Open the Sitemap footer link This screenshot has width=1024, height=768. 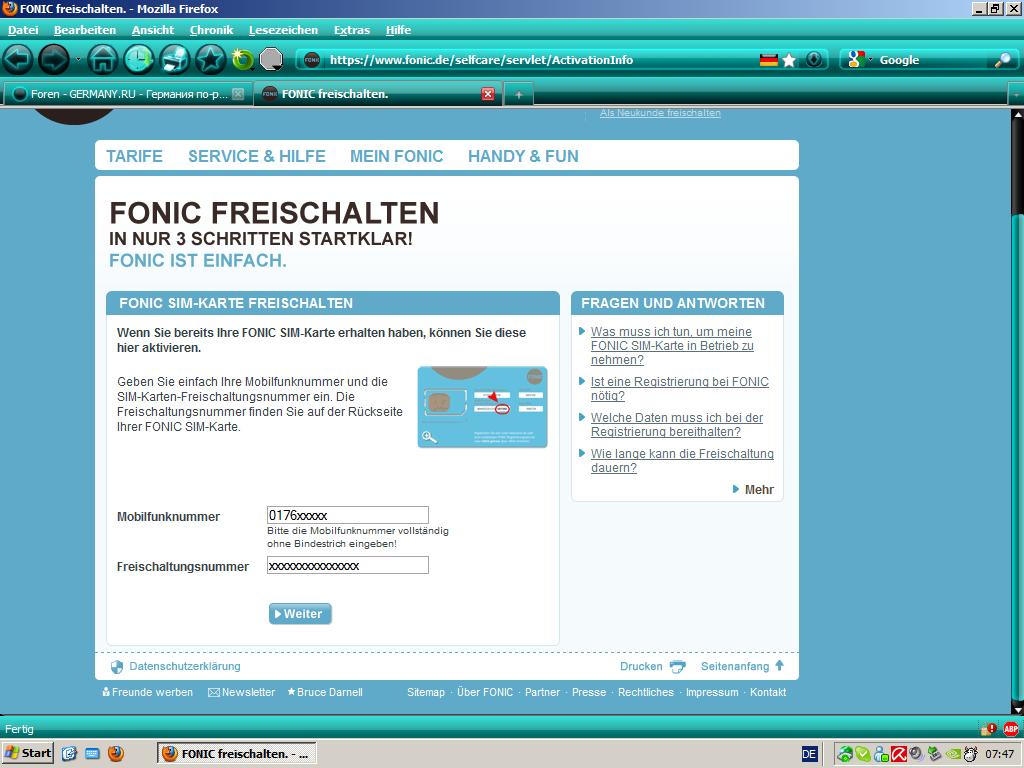tap(426, 692)
